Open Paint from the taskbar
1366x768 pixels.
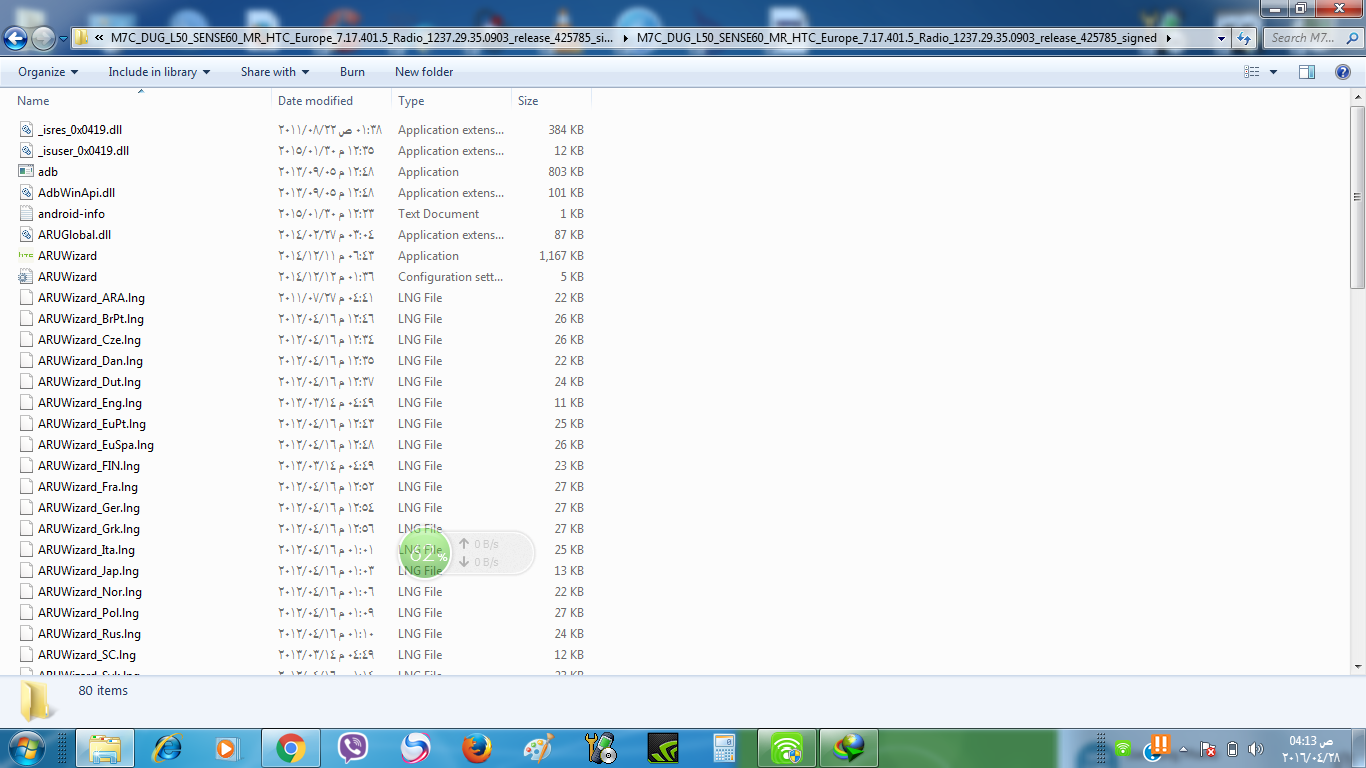538,748
